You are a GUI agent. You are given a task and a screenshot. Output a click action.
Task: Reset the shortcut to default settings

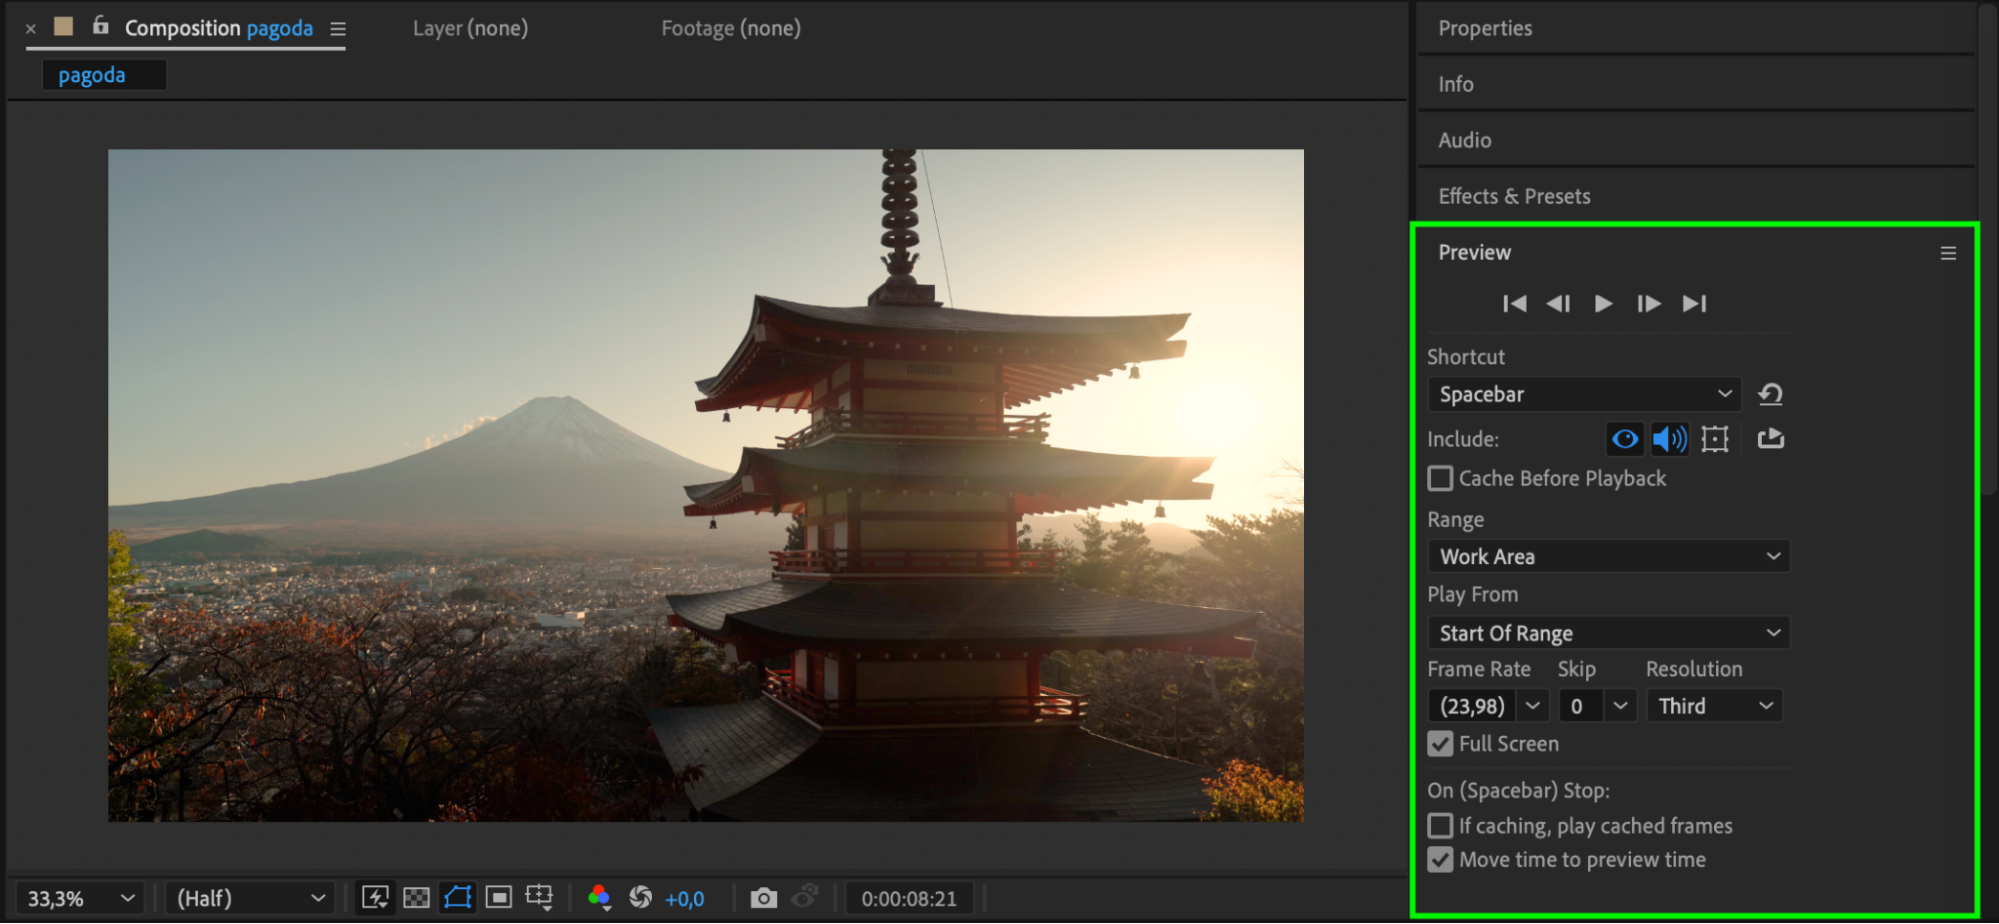pyautogui.click(x=1770, y=394)
